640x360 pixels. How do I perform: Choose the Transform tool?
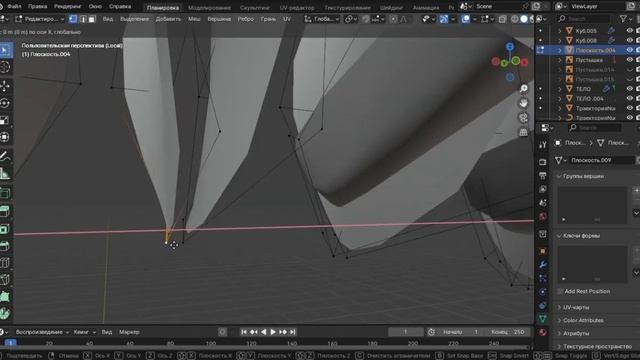[x=5, y=137]
